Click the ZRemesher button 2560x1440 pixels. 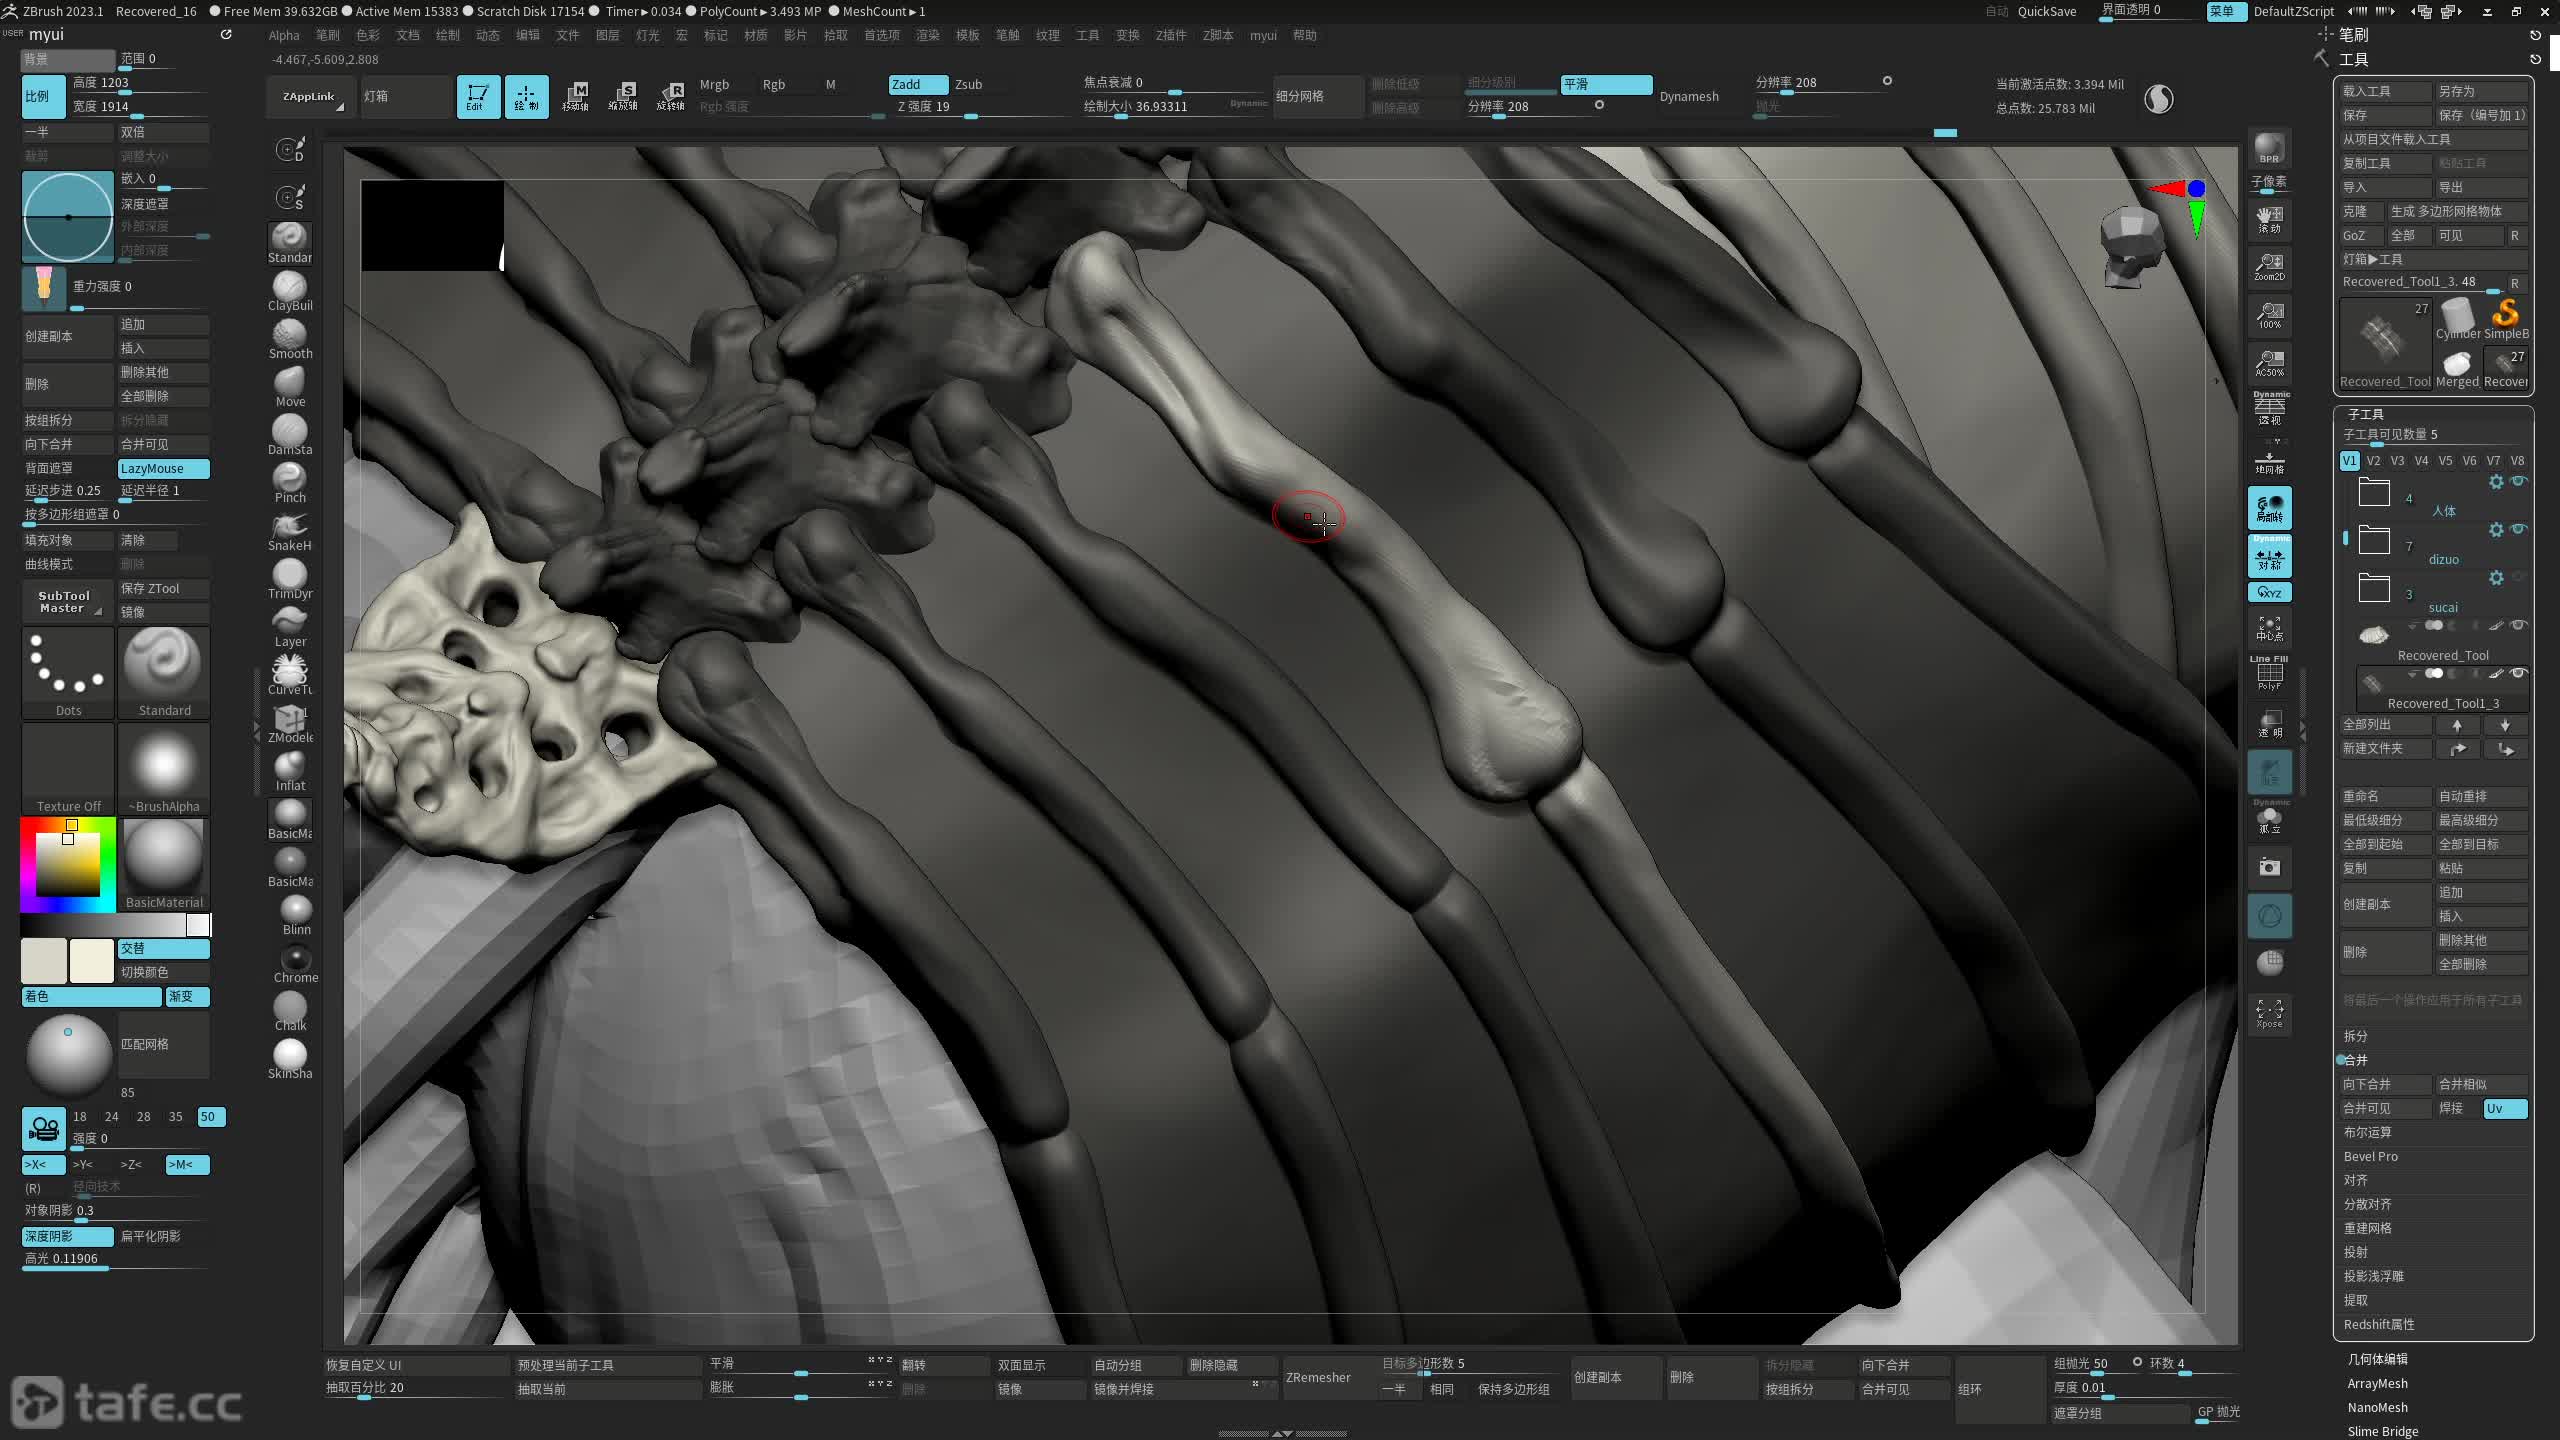(1318, 1377)
